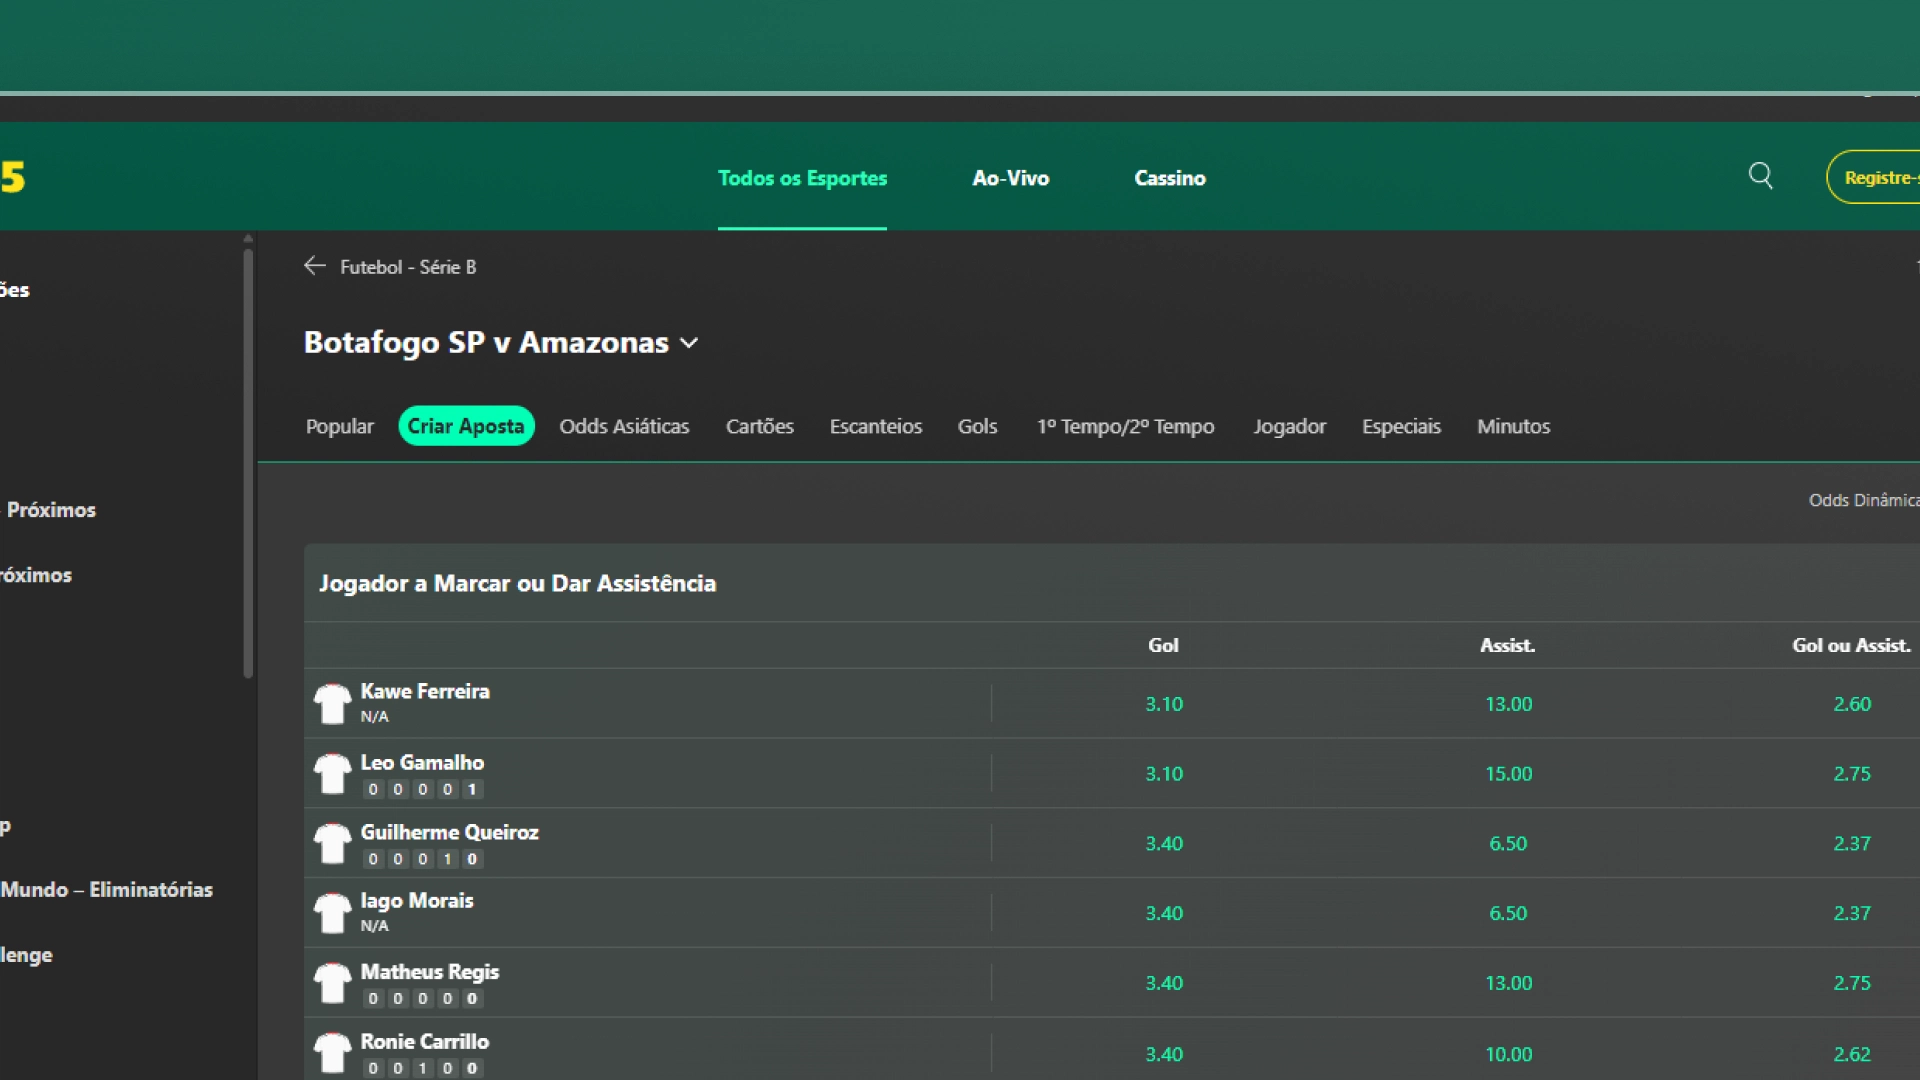Click the shirt icon next to Leo Gamalho
1920x1080 pixels.
333,774
